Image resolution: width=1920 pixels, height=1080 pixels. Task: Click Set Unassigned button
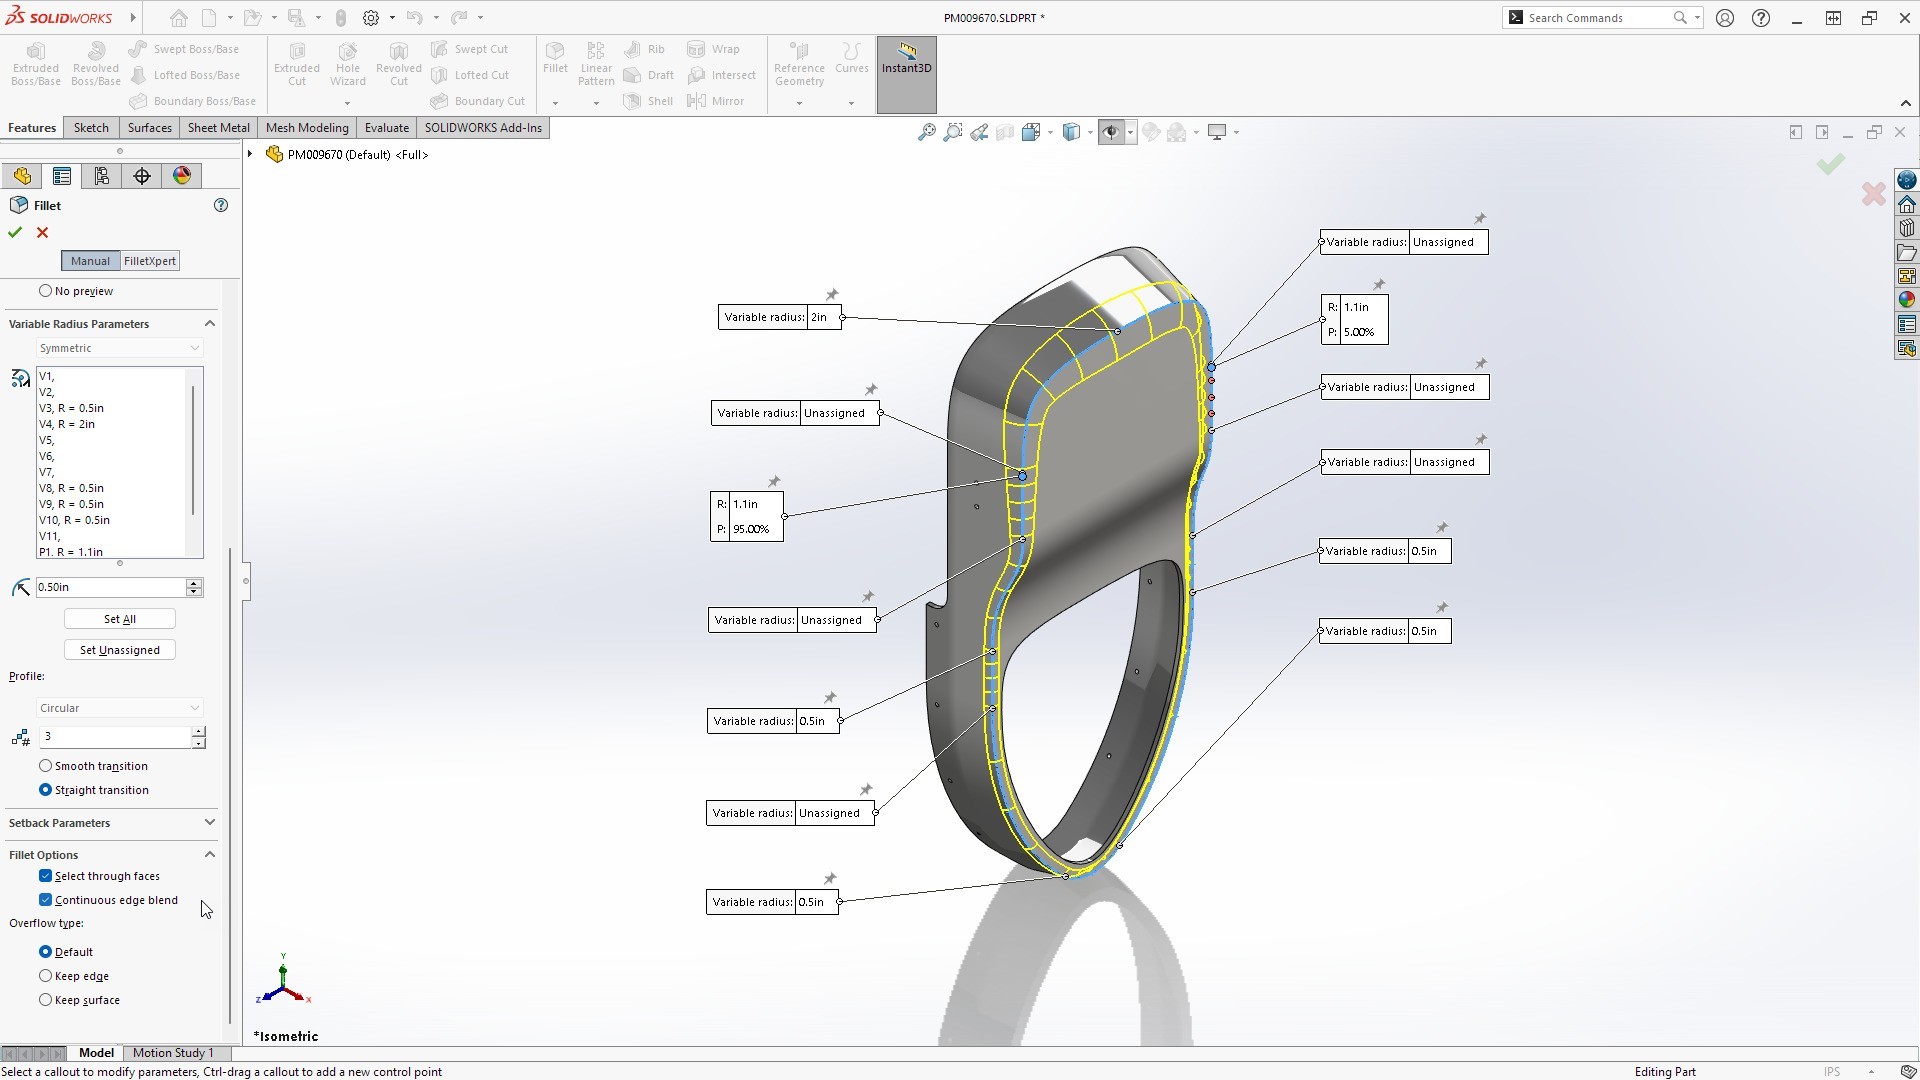[120, 649]
